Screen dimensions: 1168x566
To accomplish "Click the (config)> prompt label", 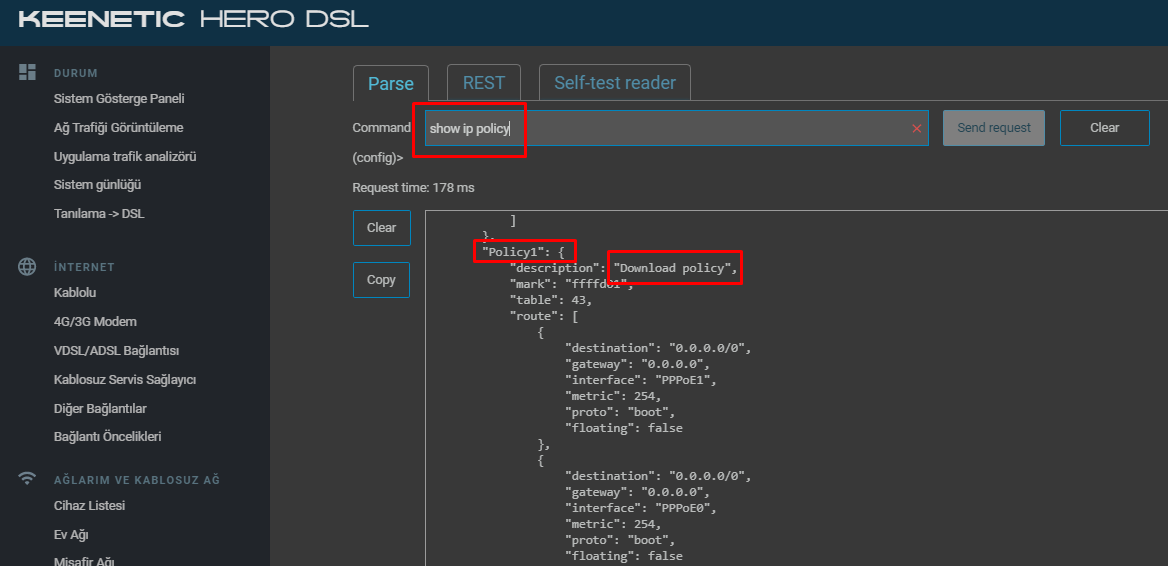I will point(378,158).
